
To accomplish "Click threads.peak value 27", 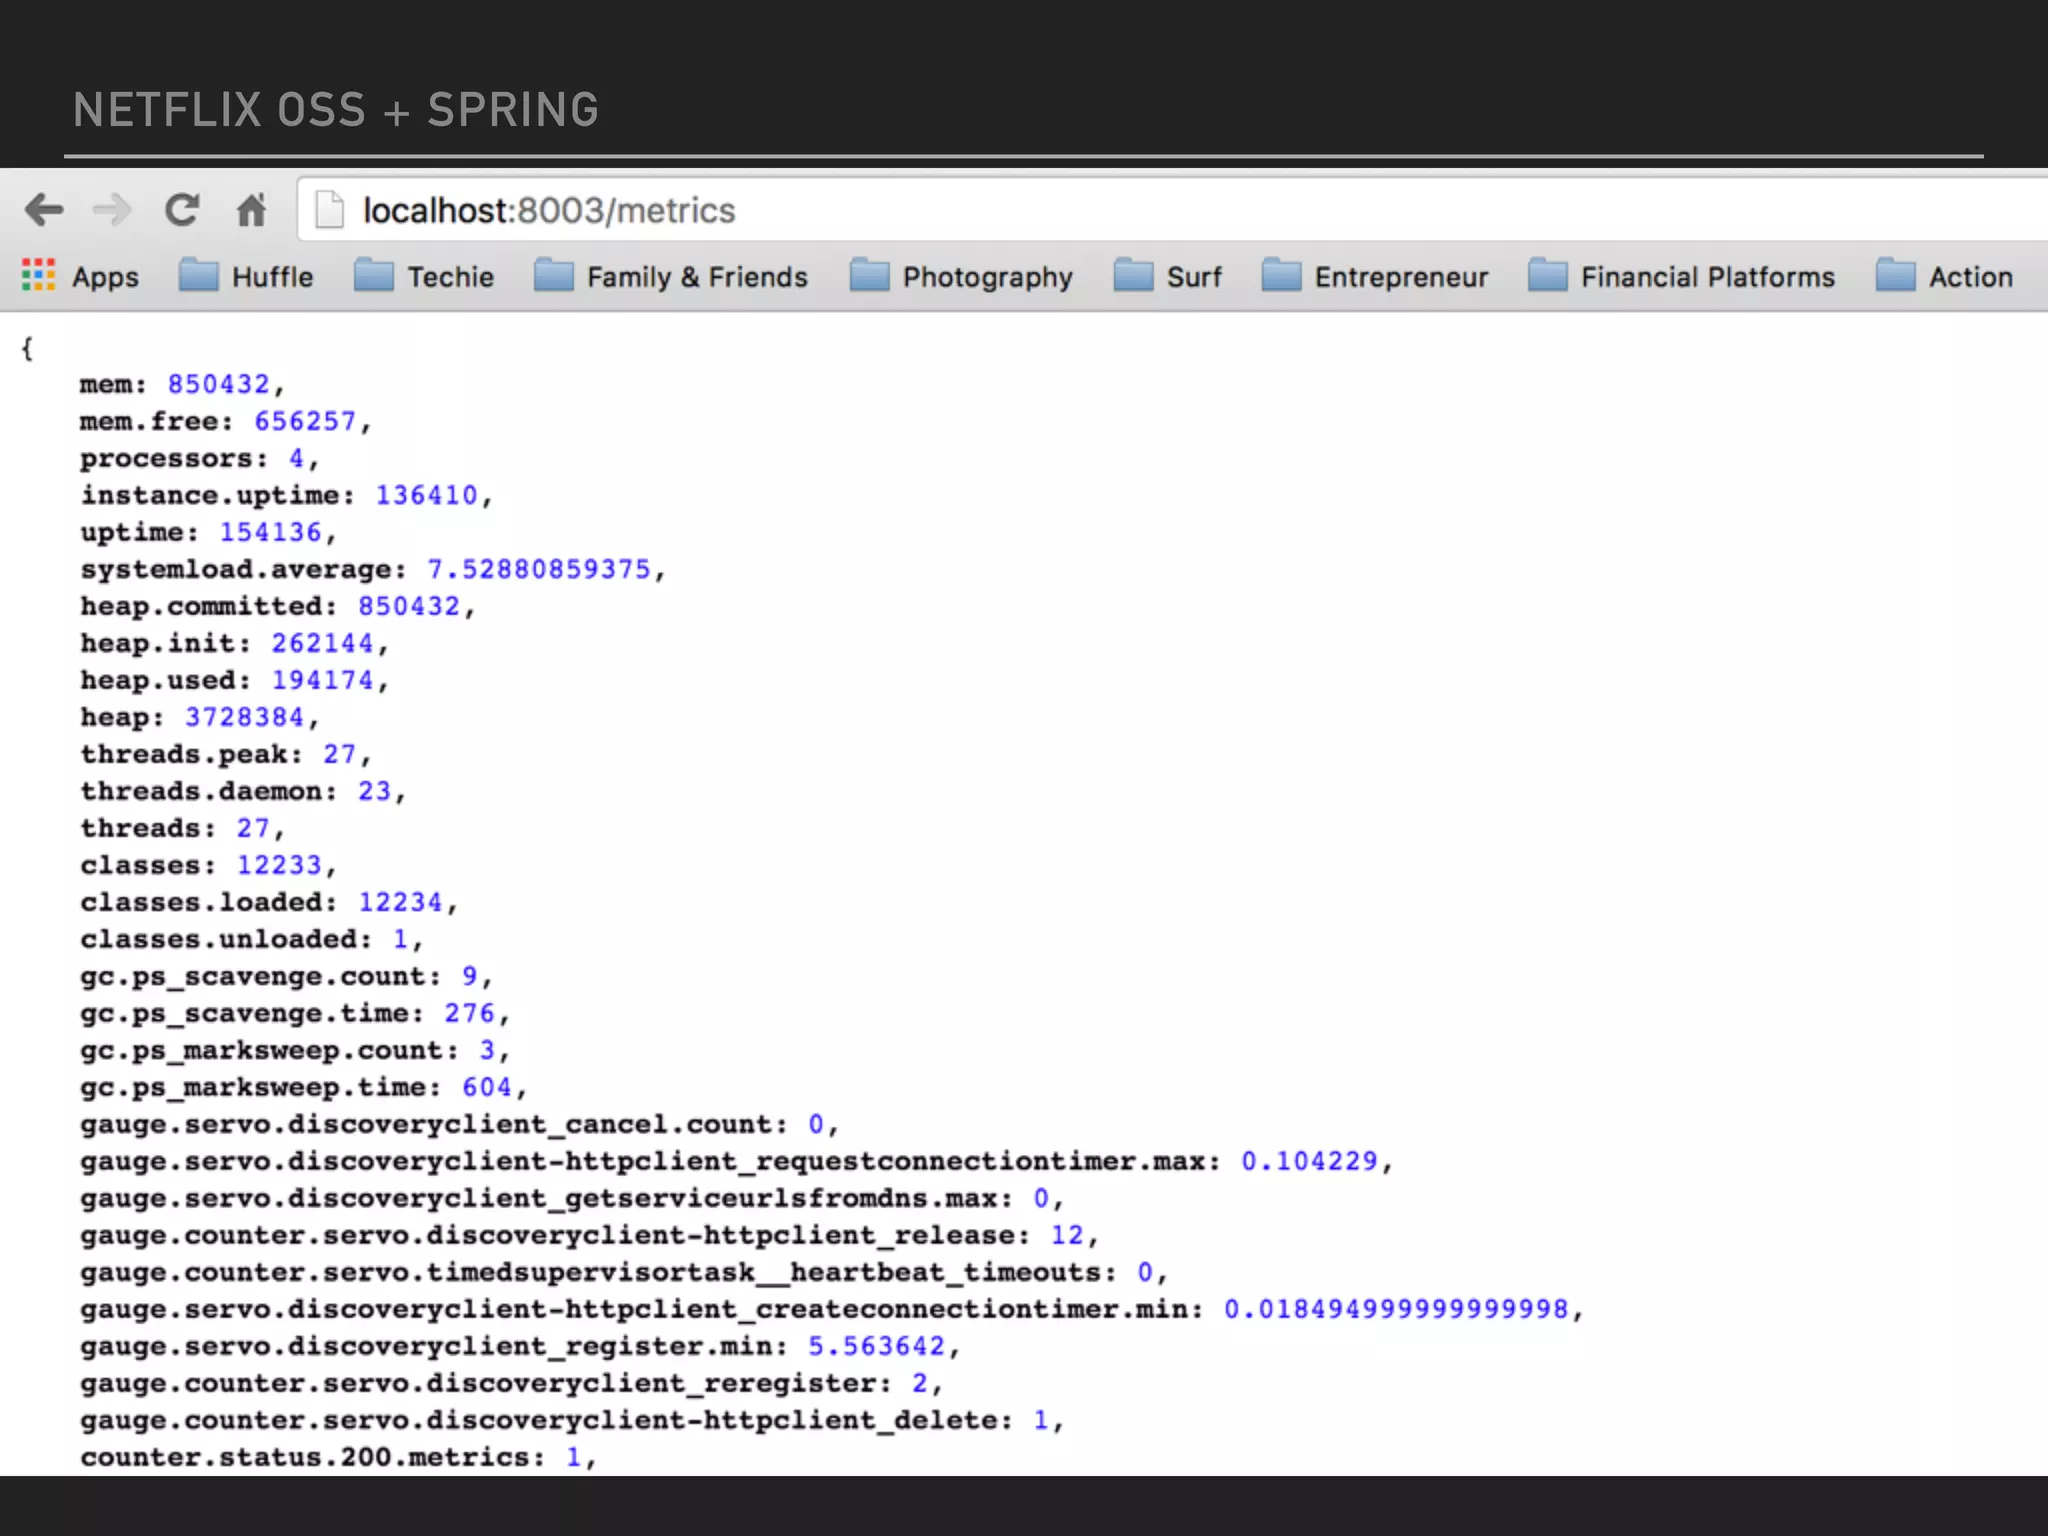I will click(339, 754).
